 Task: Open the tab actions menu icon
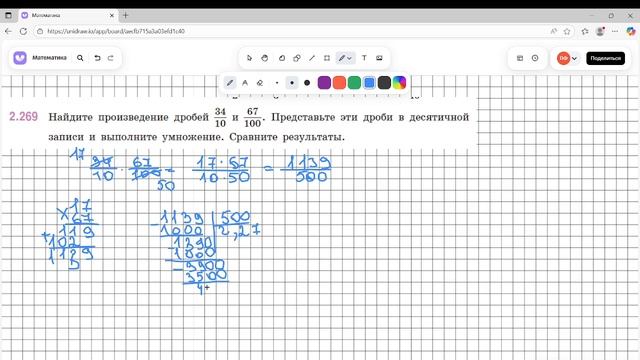pos(8,15)
